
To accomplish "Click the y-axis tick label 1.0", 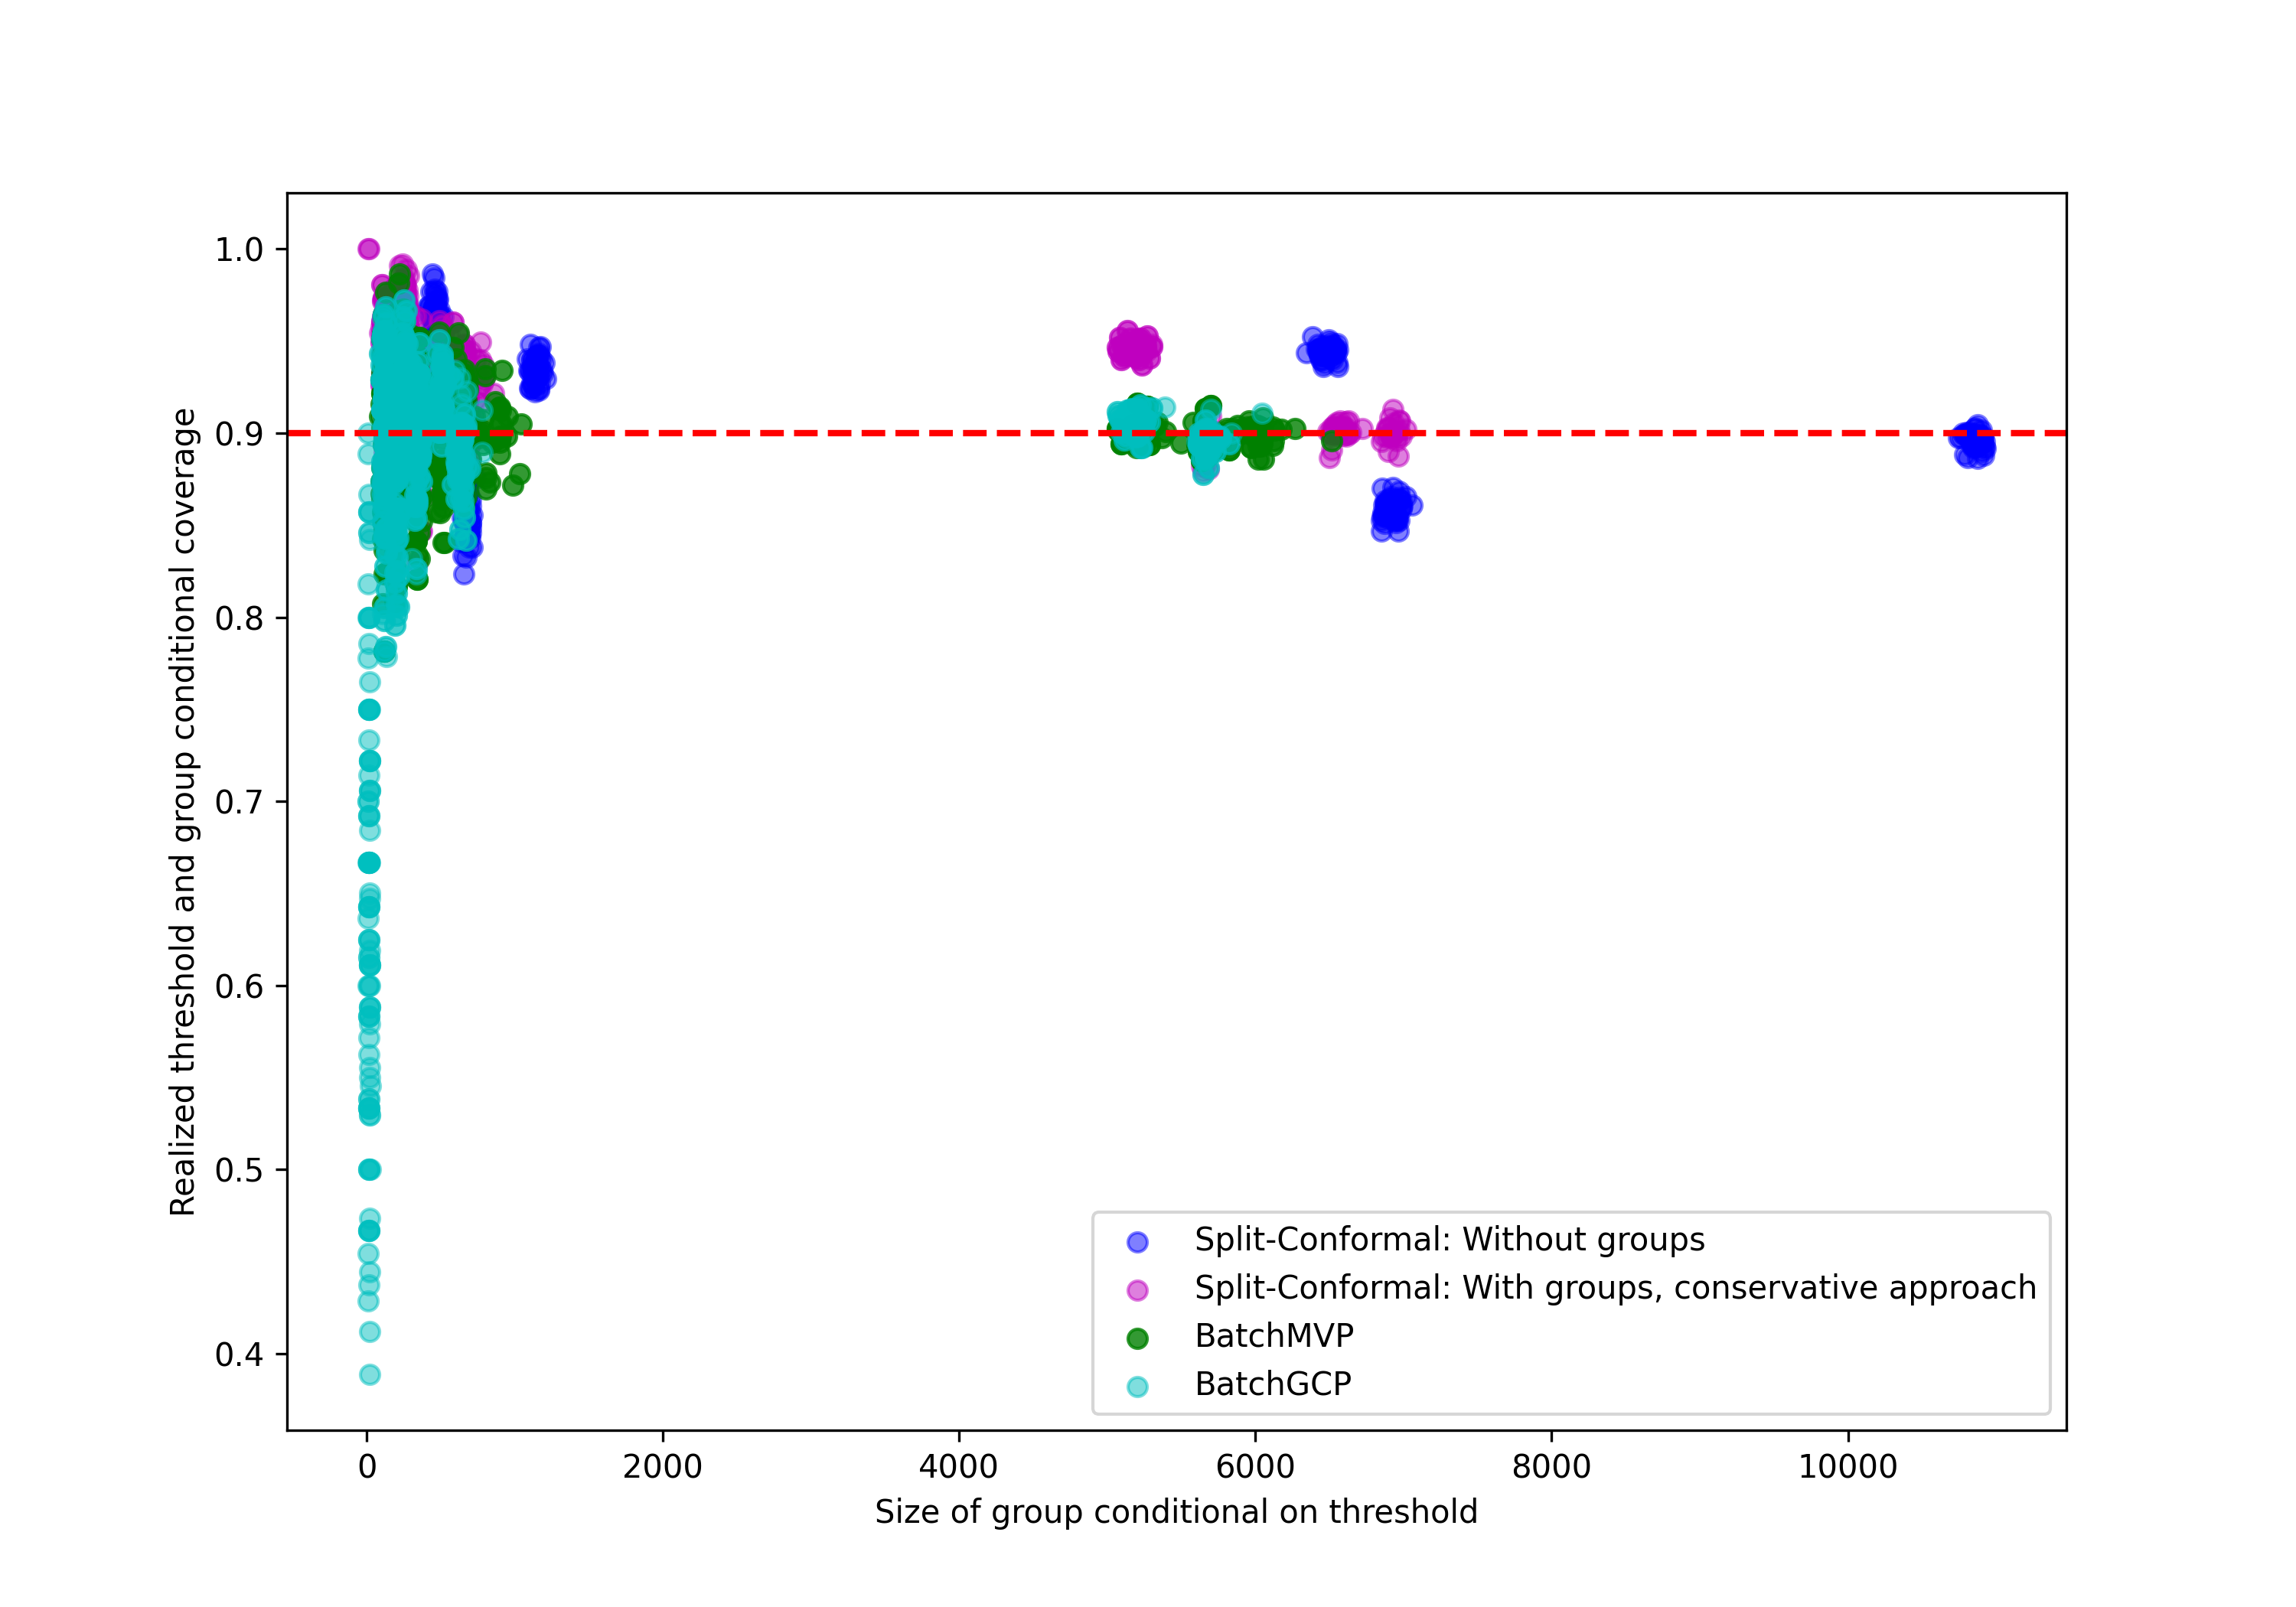I will coord(239,249).
